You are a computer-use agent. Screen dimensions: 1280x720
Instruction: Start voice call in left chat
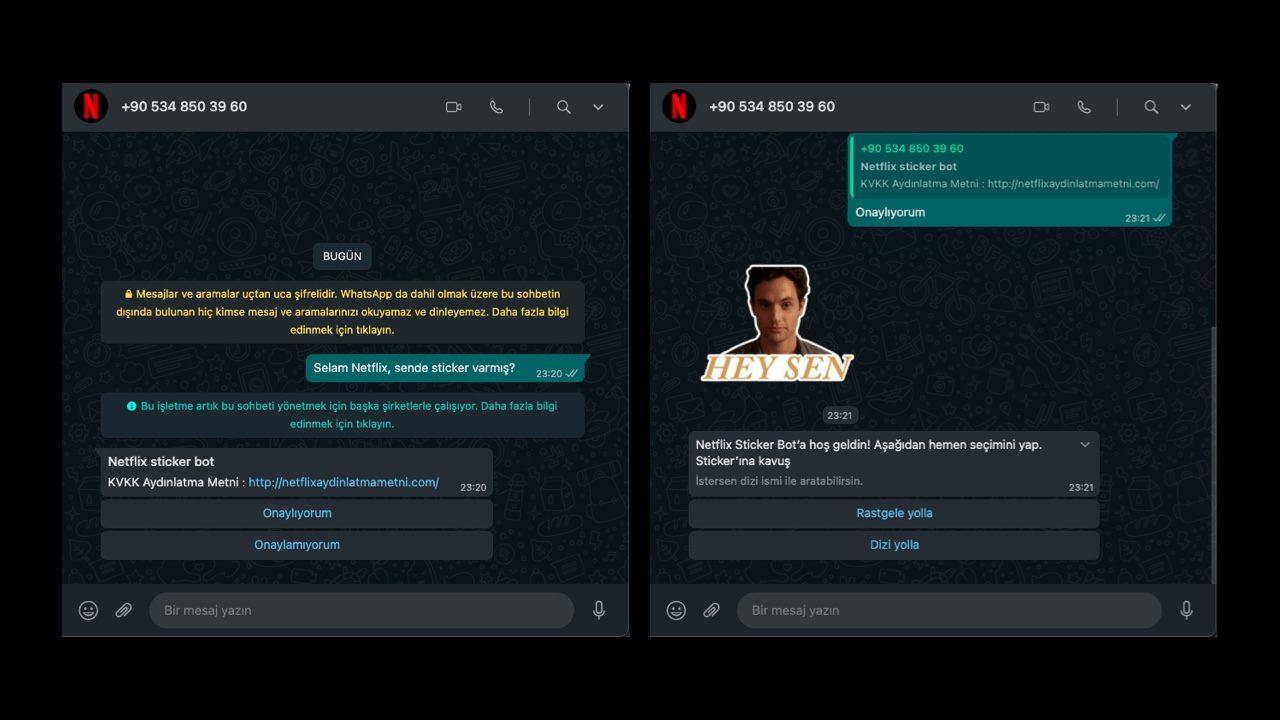(x=496, y=107)
